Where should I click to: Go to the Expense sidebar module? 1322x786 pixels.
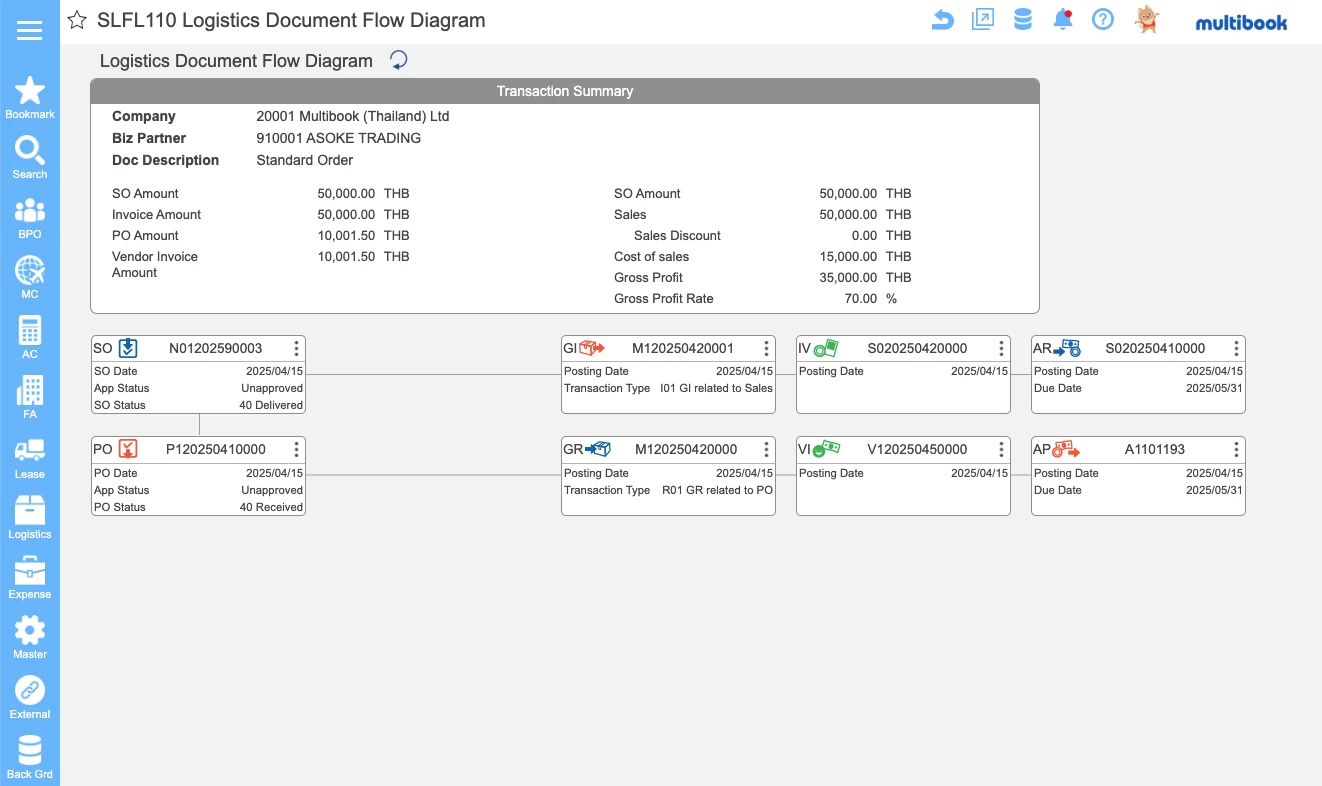tap(30, 576)
